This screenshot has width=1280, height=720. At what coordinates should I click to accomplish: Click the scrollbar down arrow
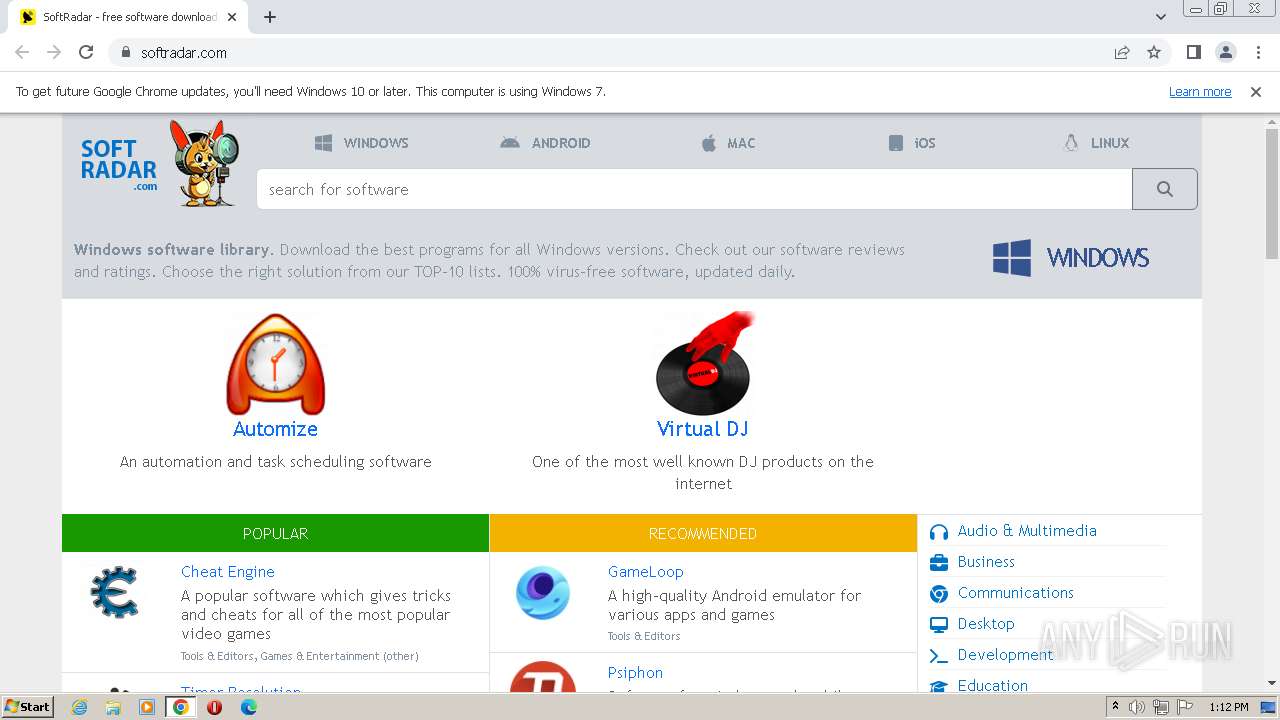tap(1272, 684)
